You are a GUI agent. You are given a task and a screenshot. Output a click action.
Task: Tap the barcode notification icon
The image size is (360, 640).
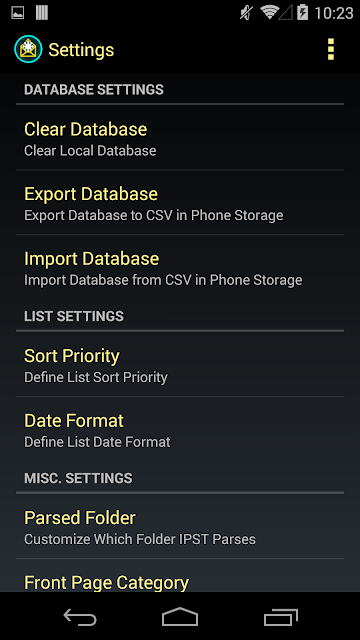[x=42, y=13]
